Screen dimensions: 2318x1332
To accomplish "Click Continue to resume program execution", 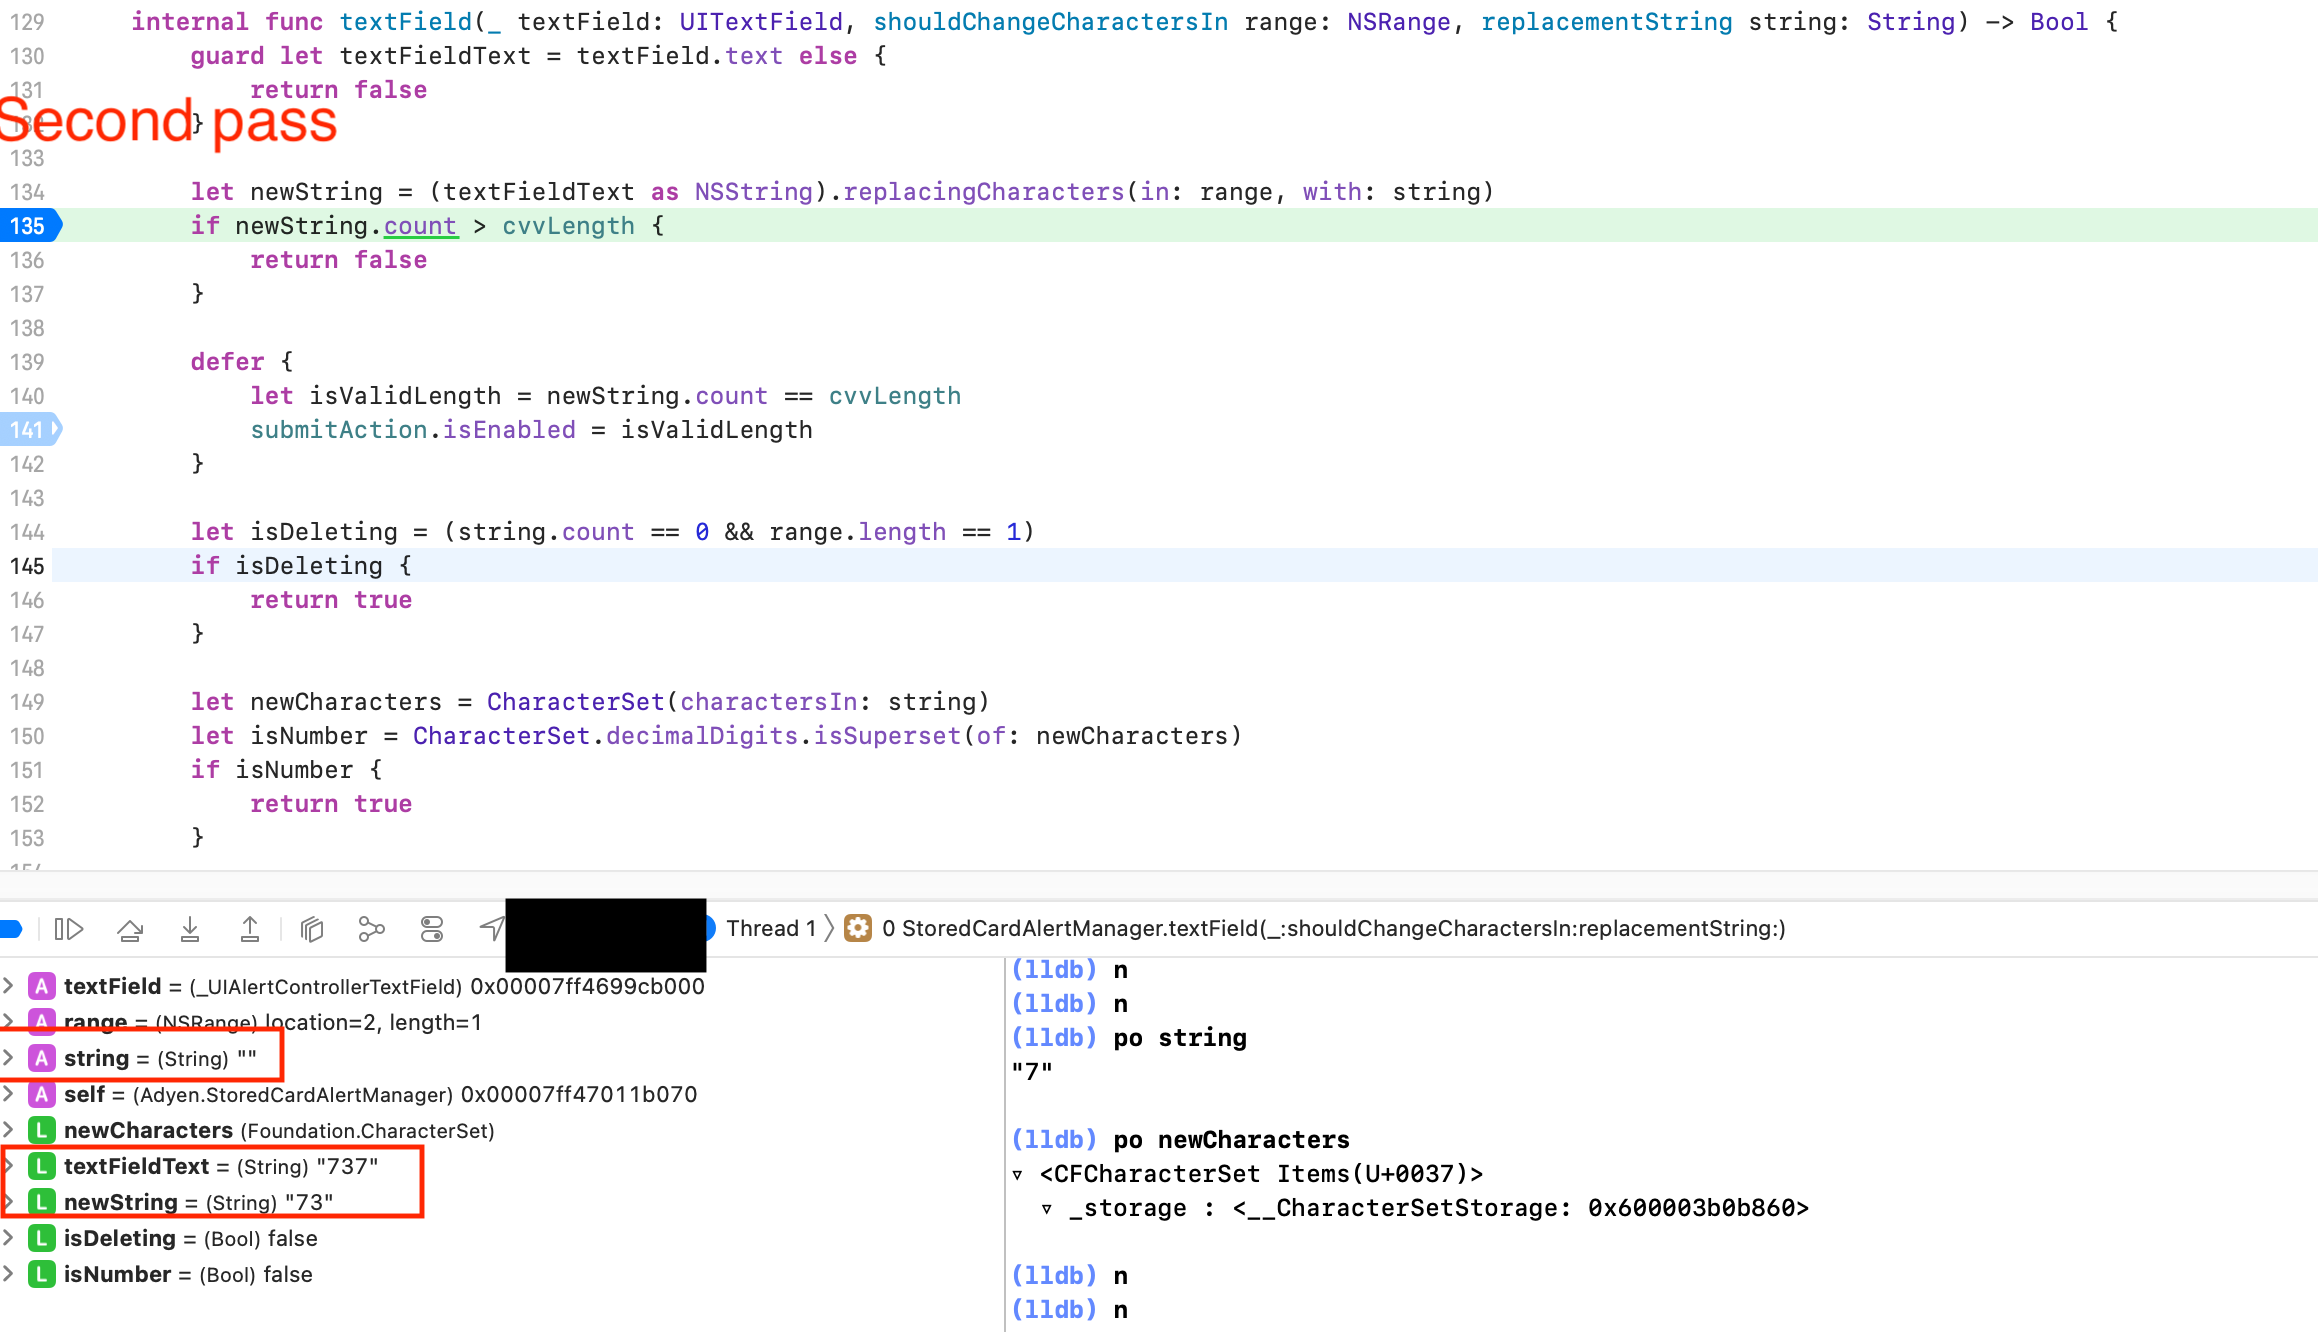I will [x=10, y=928].
